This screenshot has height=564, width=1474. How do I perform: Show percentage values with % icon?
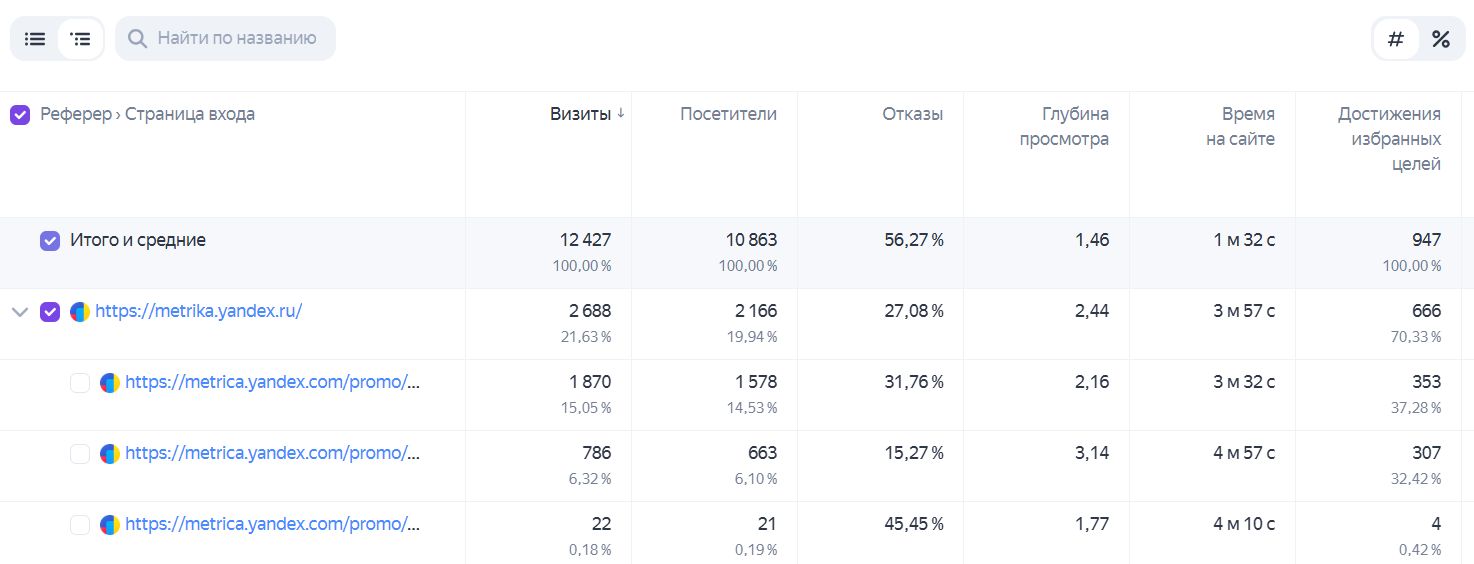(1441, 39)
